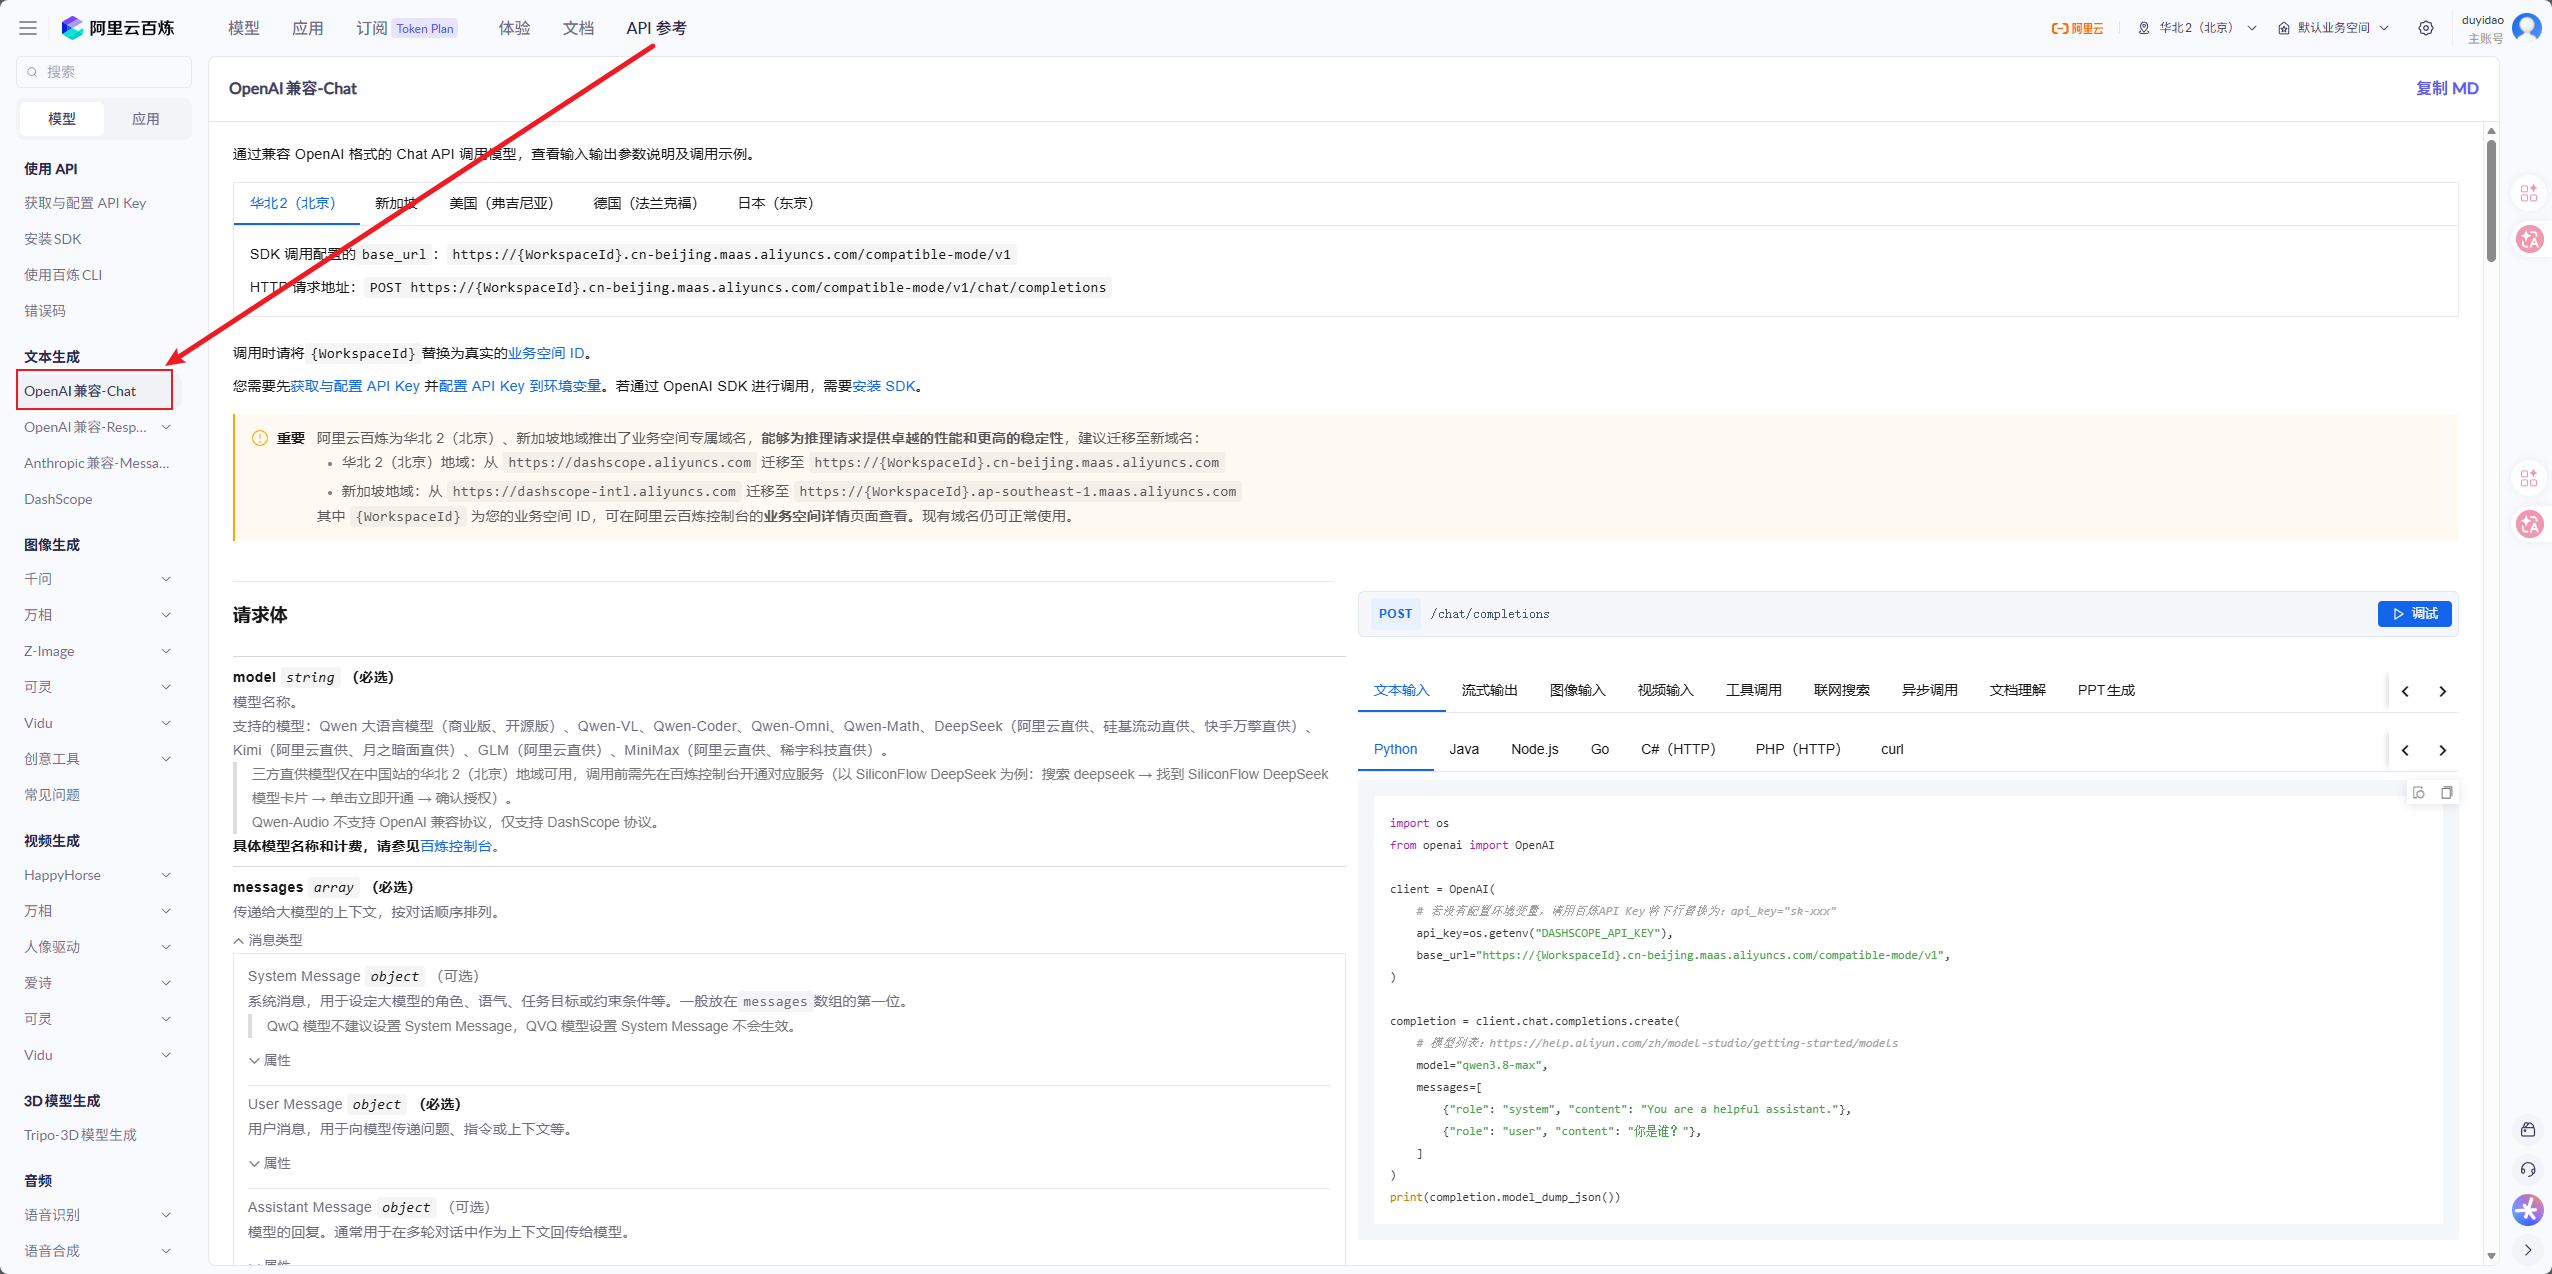Show previous language tabs with left arrow
The height and width of the screenshot is (1274, 2552).
(x=2405, y=750)
